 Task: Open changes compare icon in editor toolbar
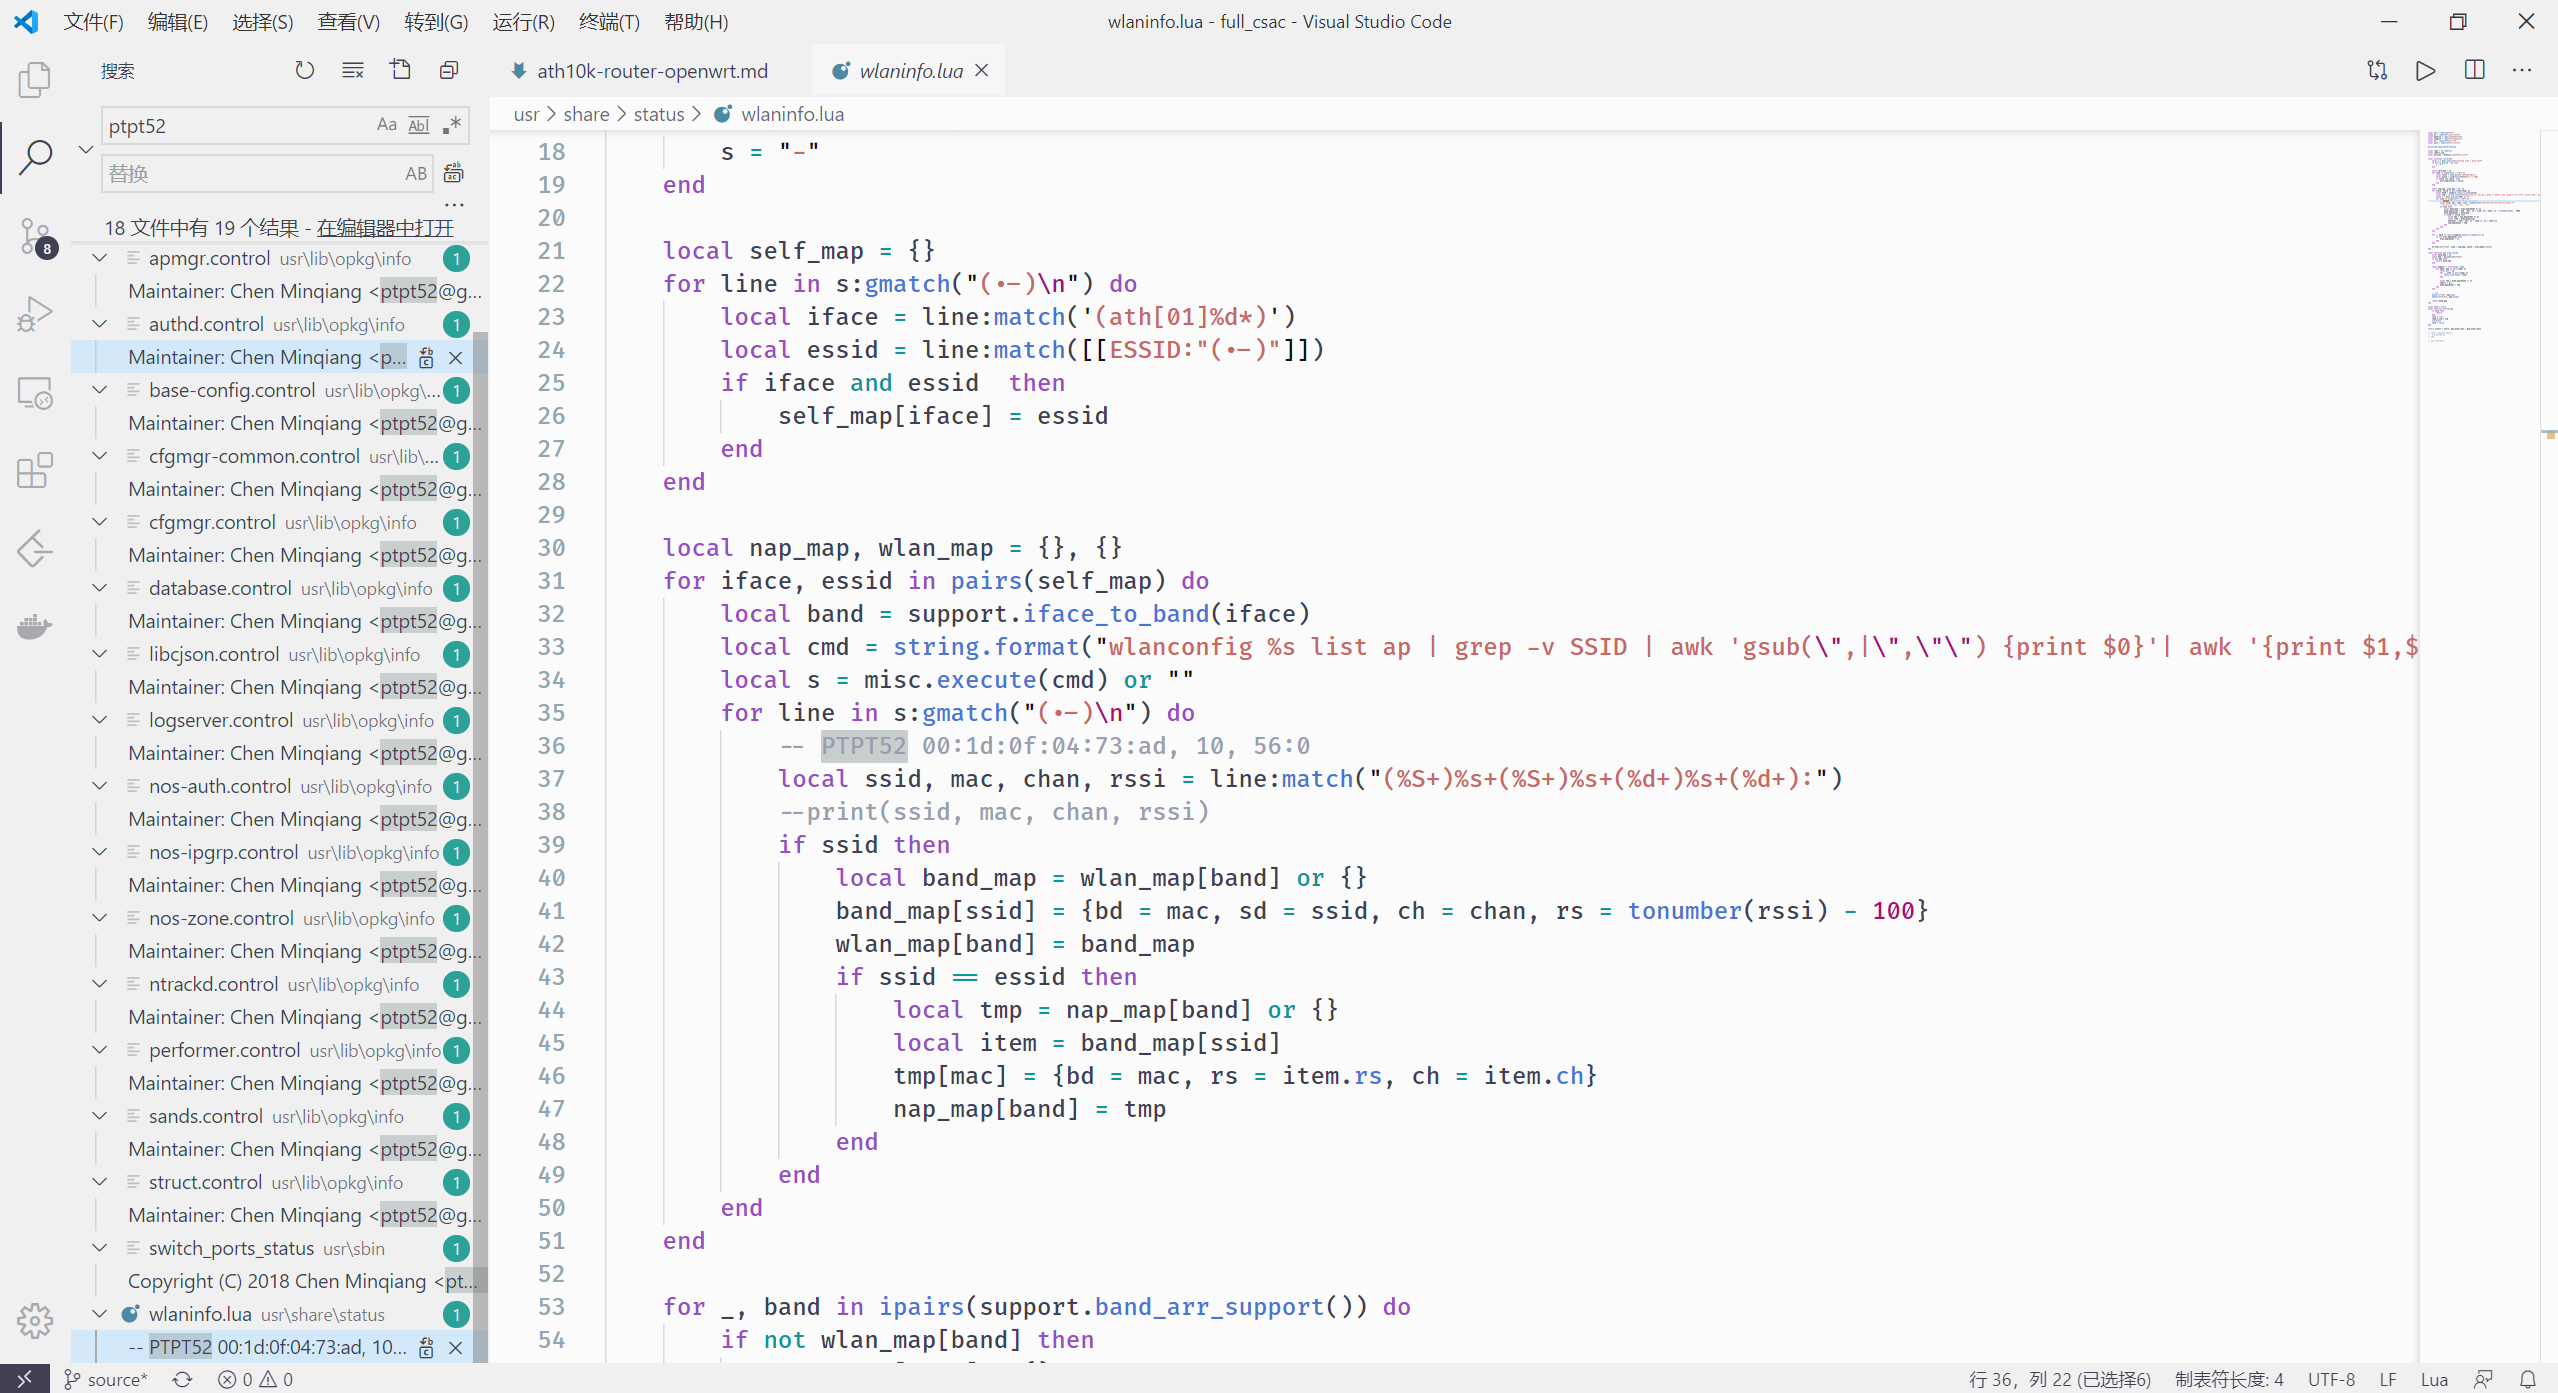pos(2377,70)
